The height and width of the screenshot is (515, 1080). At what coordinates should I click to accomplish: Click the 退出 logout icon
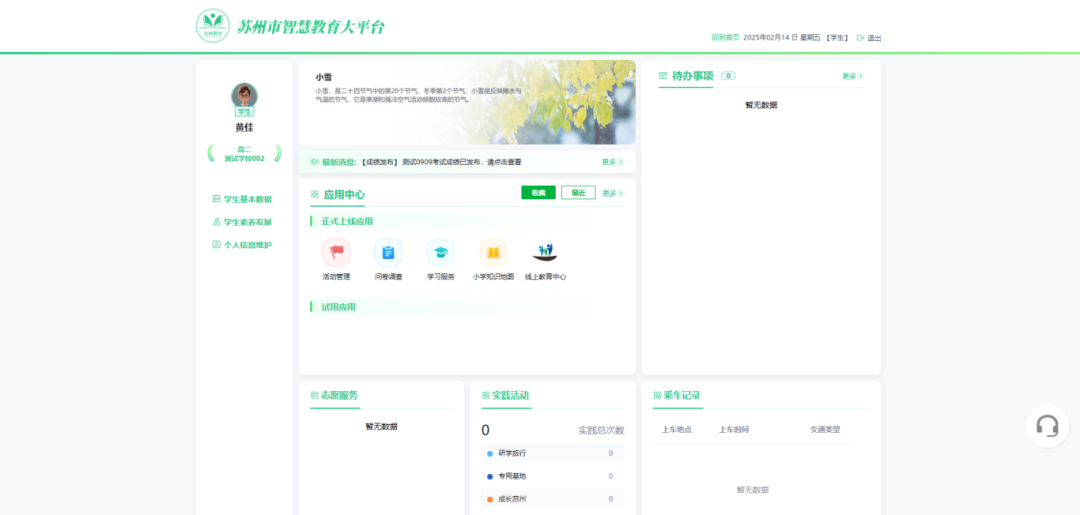point(861,38)
